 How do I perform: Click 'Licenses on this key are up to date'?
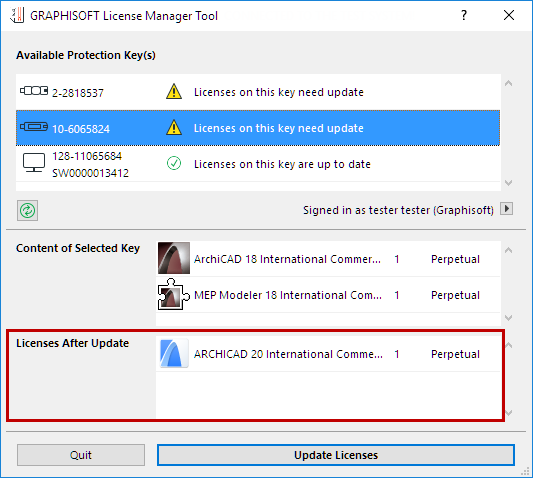(282, 164)
